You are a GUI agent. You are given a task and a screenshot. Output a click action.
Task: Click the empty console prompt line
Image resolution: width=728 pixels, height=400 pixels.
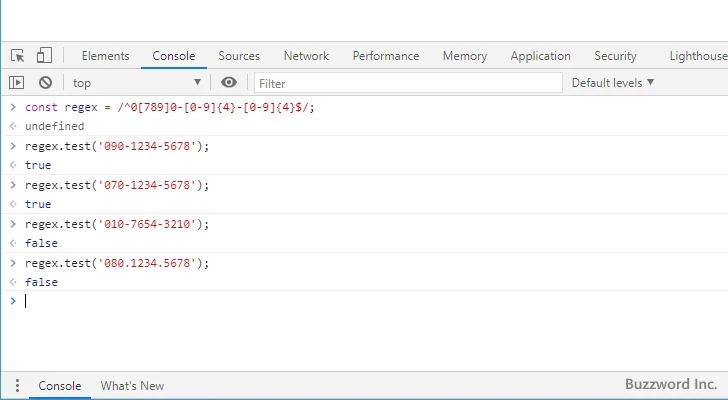[300, 301]
